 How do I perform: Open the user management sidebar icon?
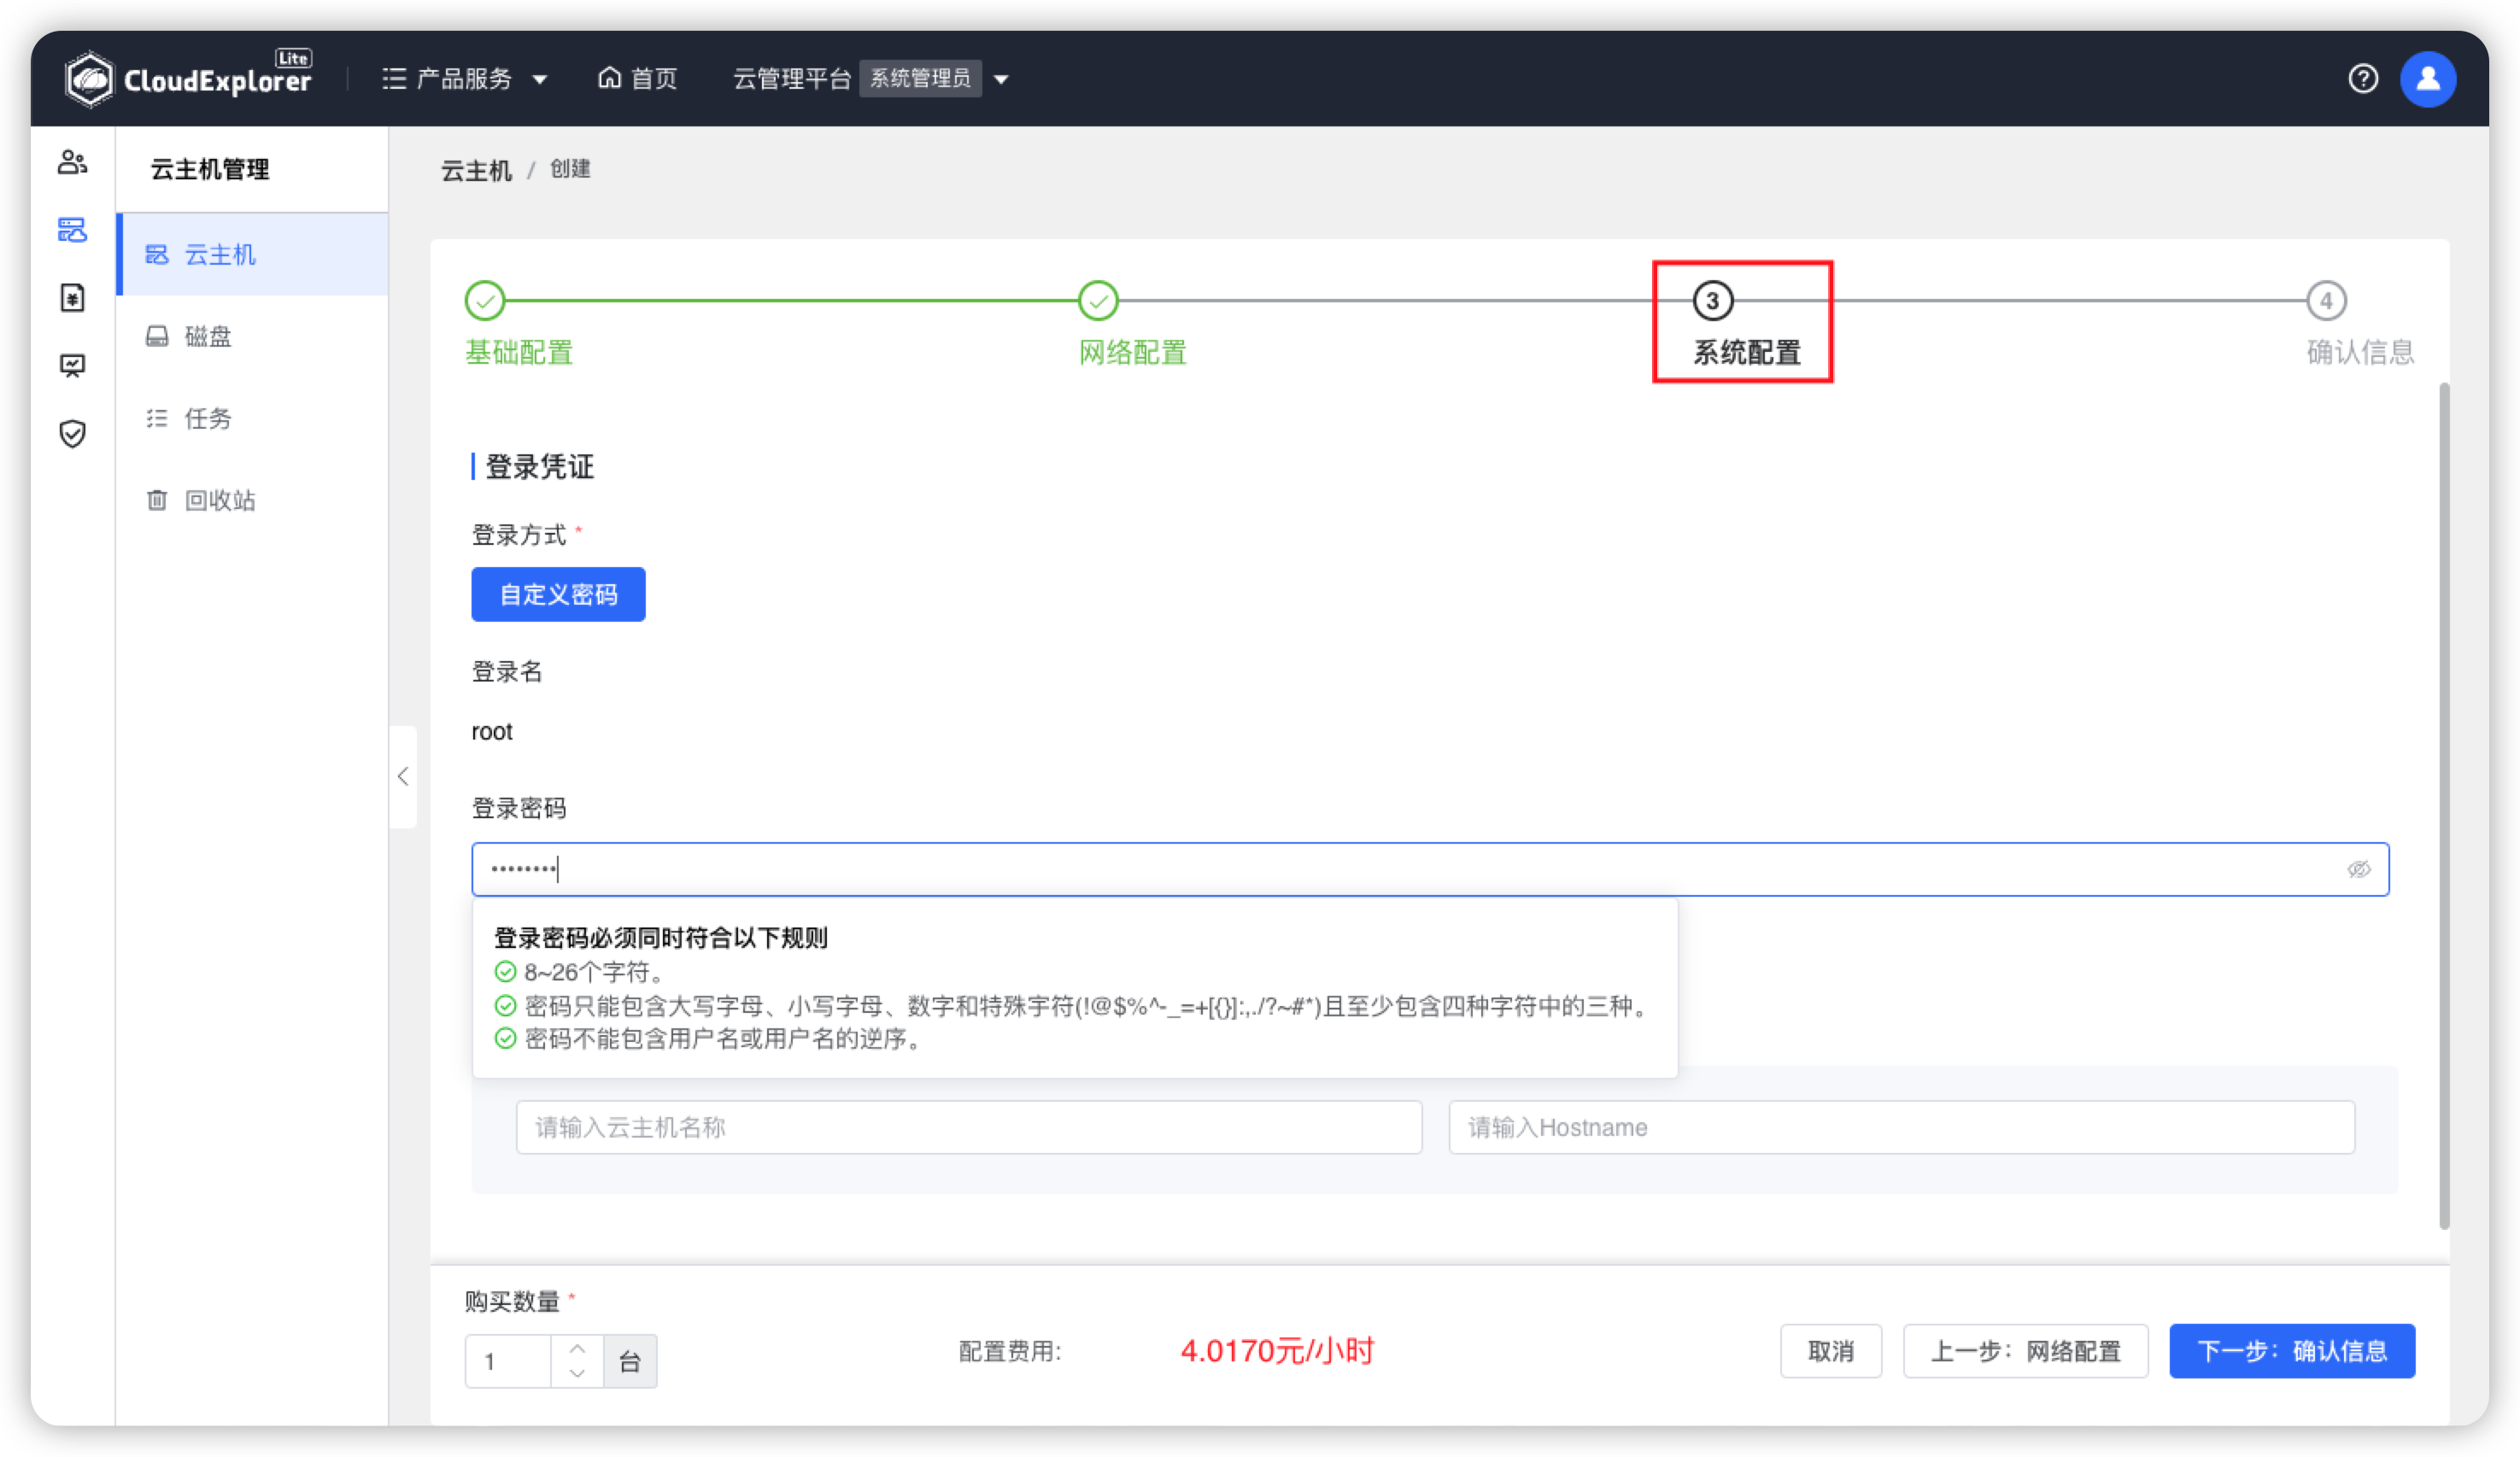[72, 161]
